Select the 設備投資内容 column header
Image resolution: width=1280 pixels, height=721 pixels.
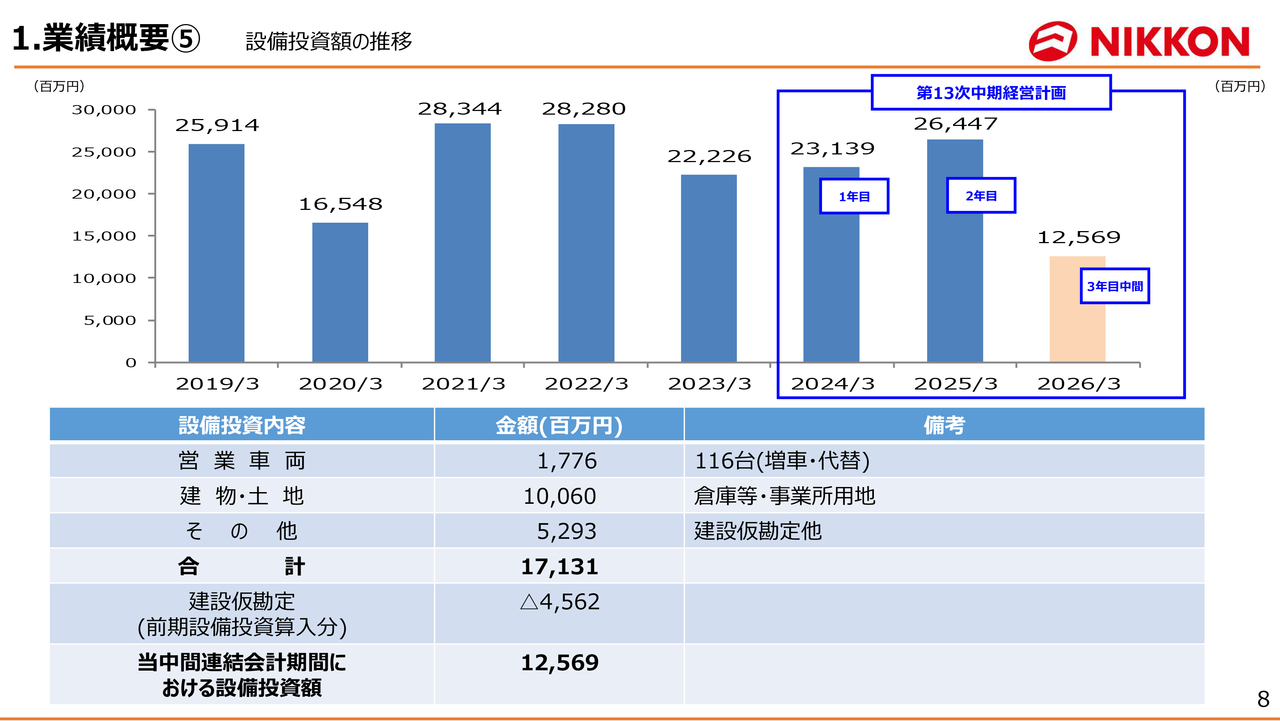tap(242, 425)
